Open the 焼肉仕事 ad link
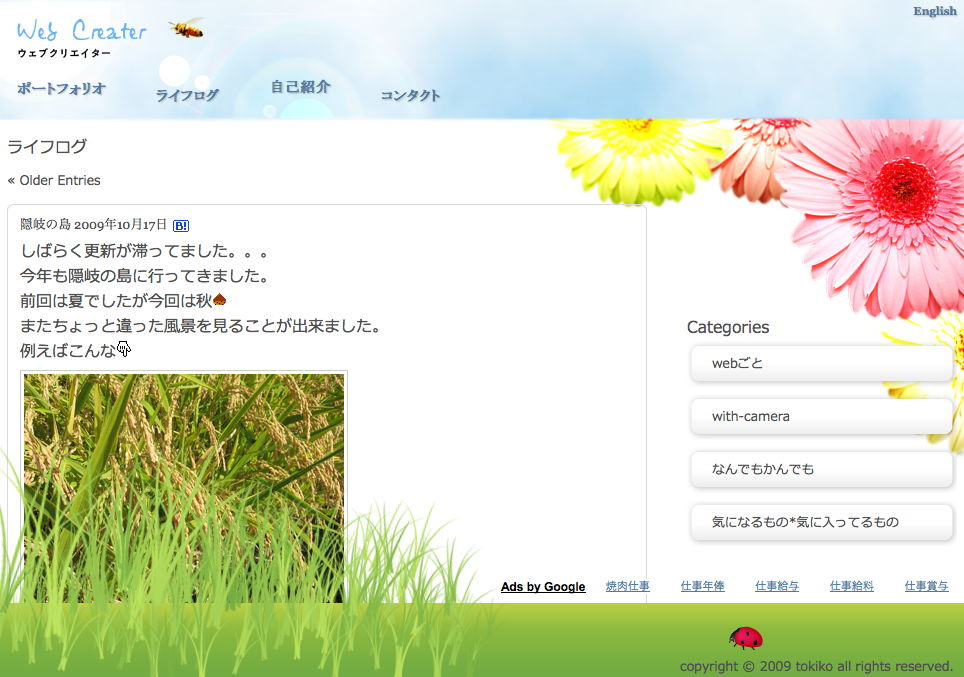 [x=628, y=586]
